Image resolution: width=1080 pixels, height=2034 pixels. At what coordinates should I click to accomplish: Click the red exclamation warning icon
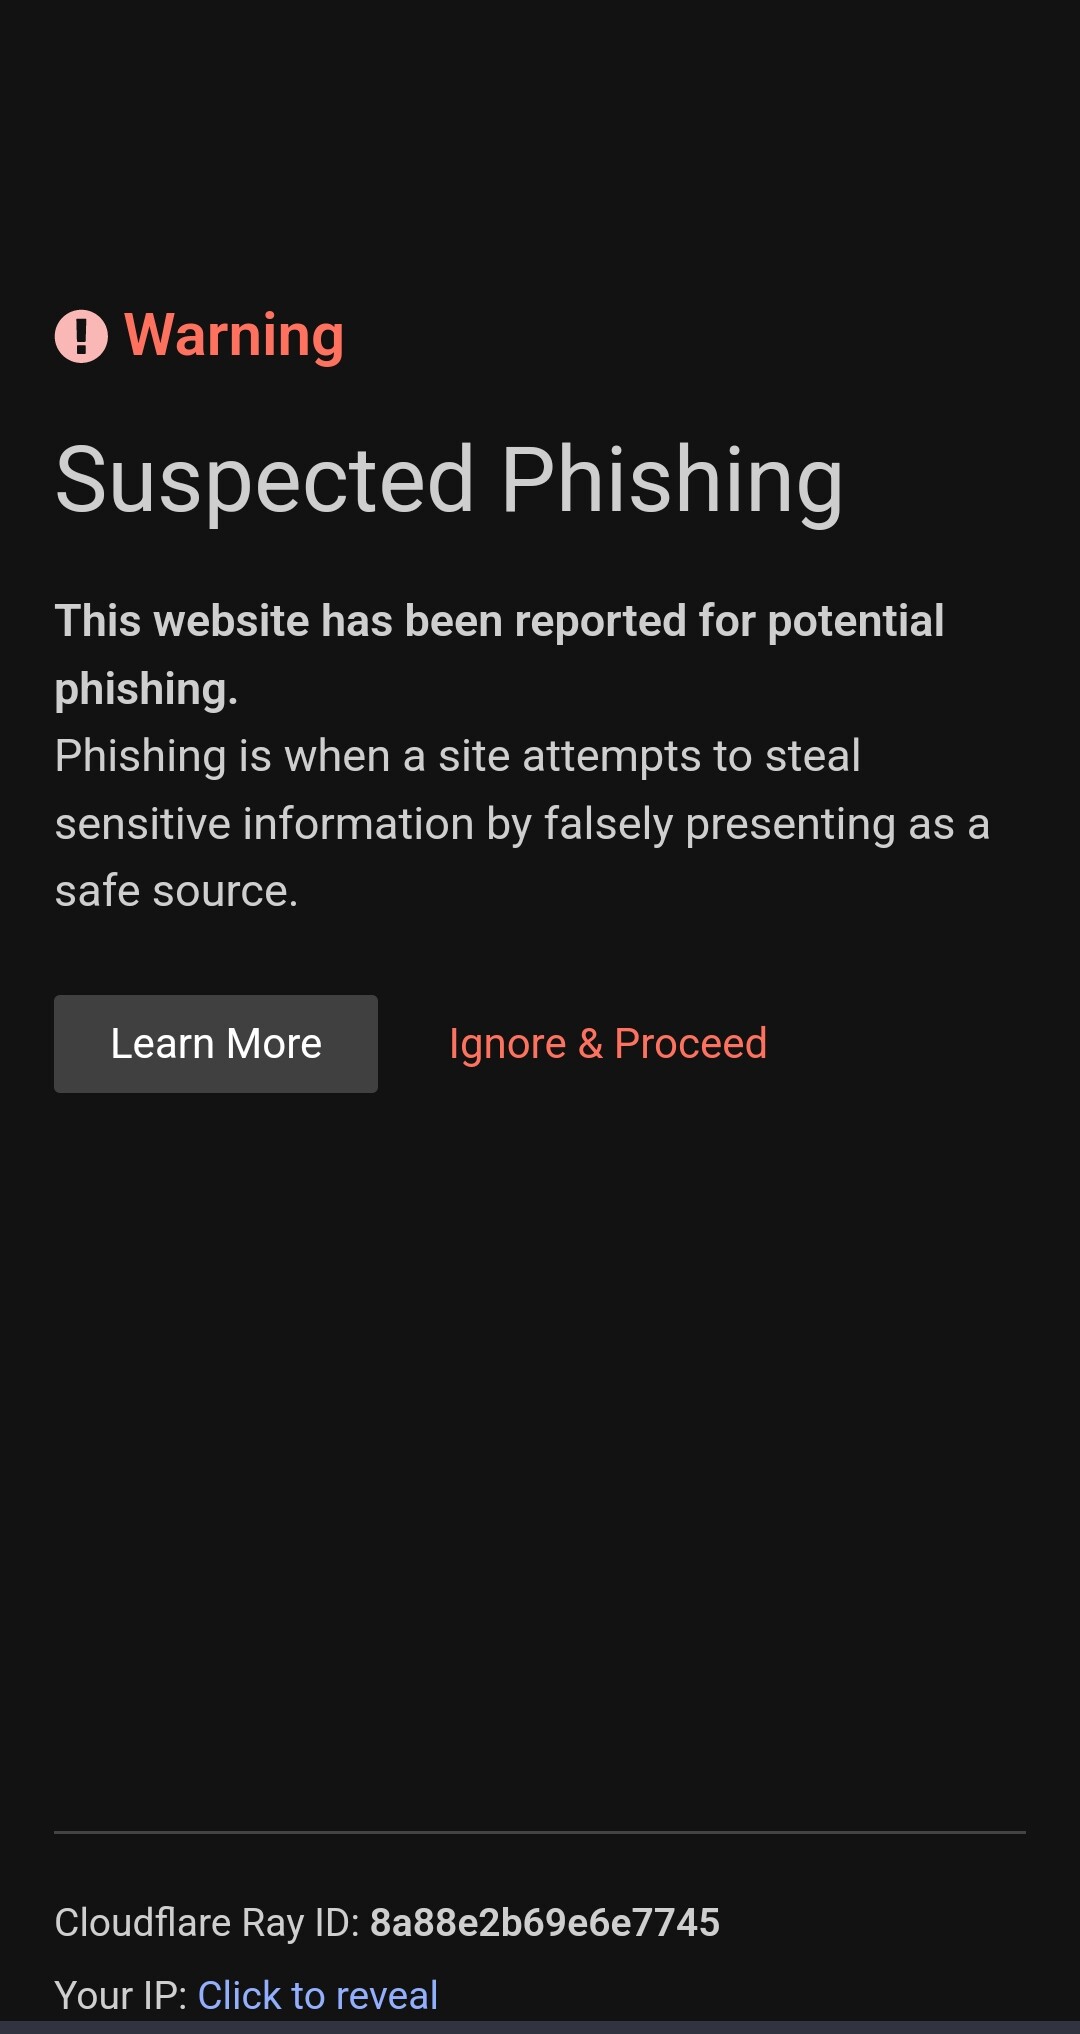pos(81,336)
